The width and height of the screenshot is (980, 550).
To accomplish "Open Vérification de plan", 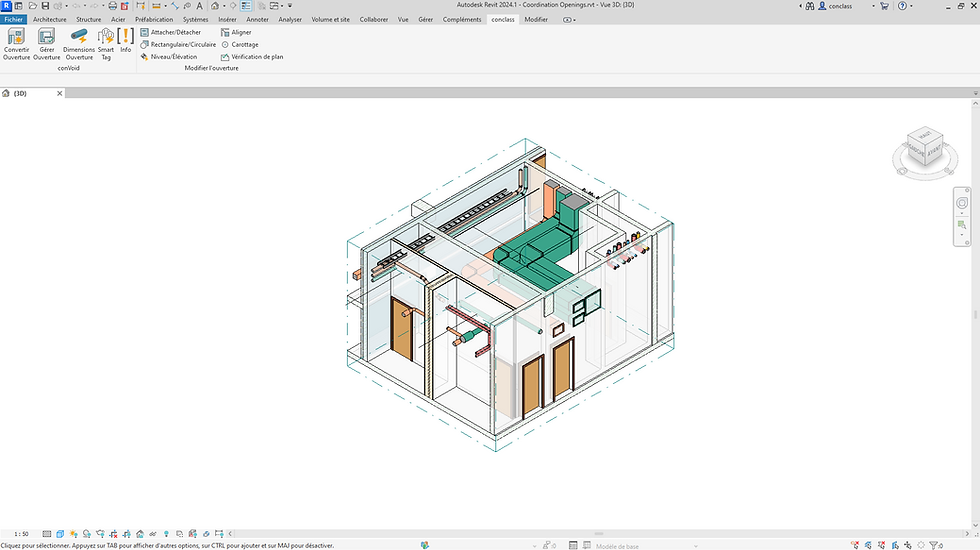I will tap(252, 56).
